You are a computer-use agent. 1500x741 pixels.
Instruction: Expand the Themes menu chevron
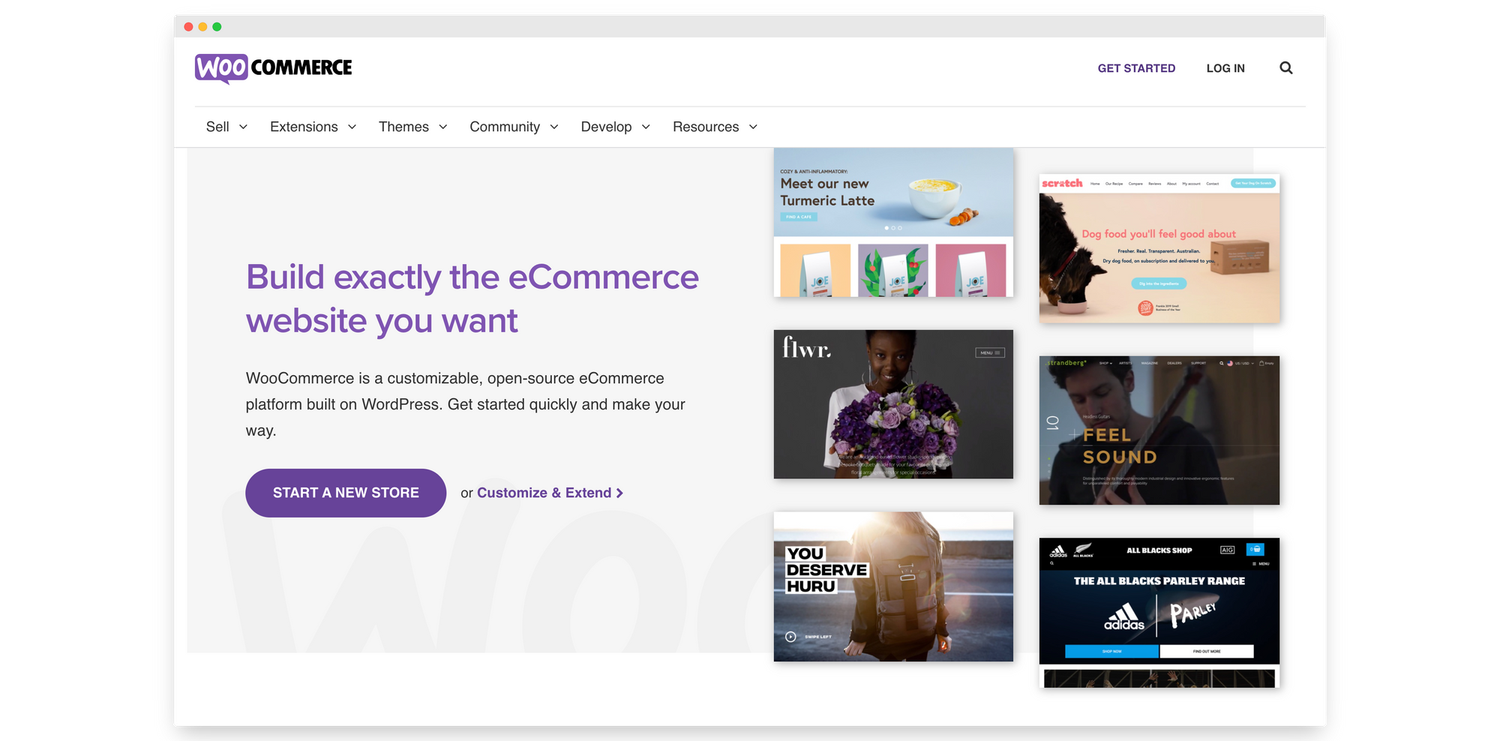point(443,127)
